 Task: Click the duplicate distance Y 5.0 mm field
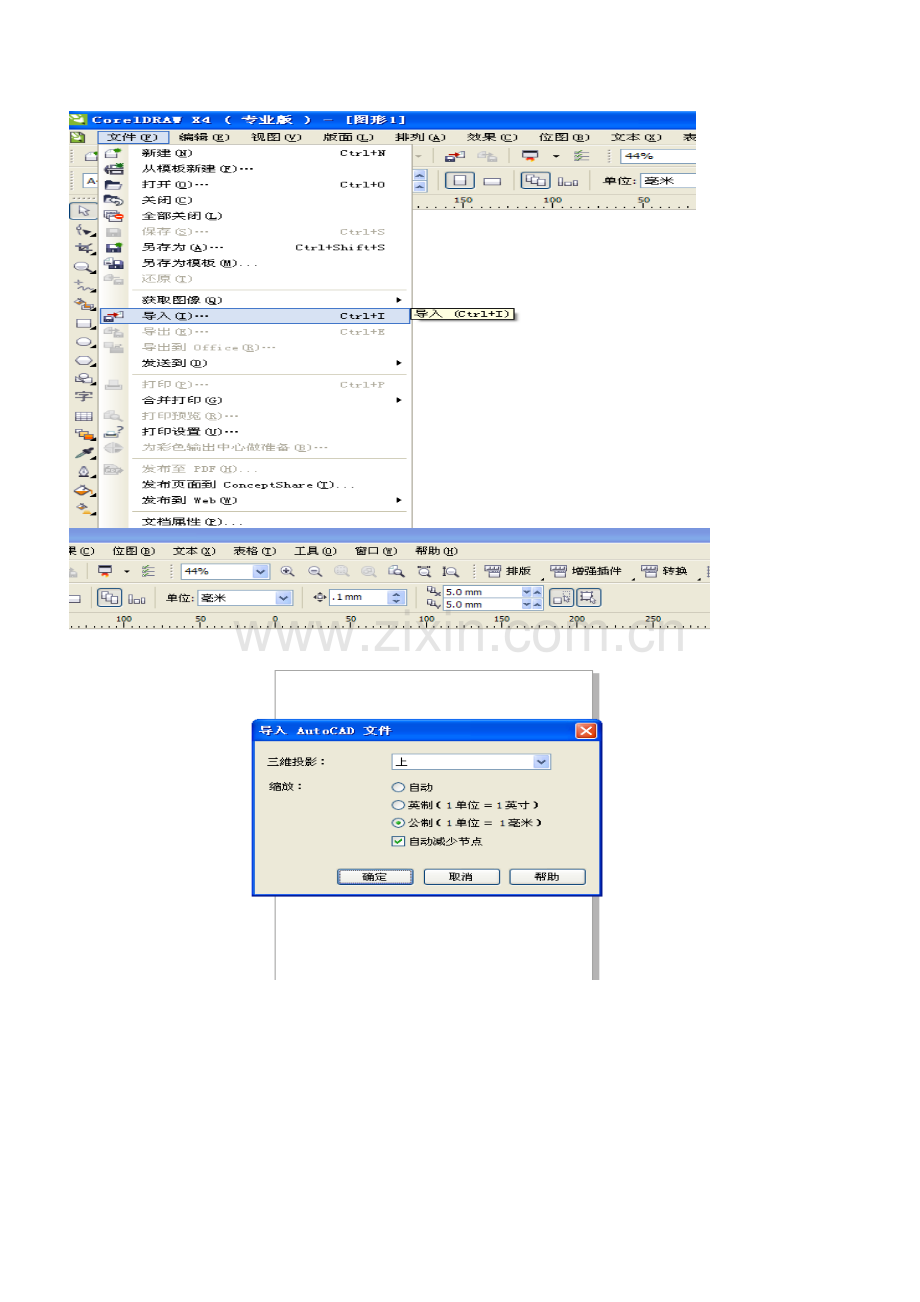click(484, 604)
